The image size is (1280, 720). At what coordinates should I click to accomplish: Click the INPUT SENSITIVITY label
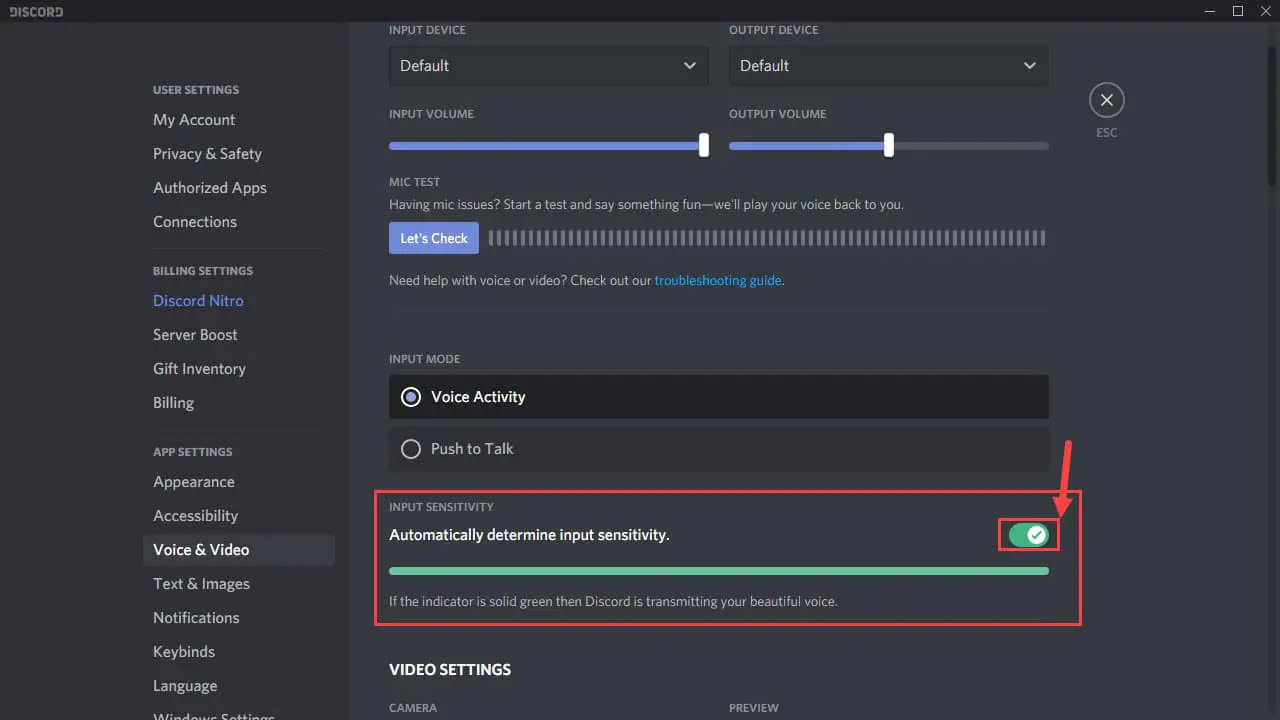point(441,507)
